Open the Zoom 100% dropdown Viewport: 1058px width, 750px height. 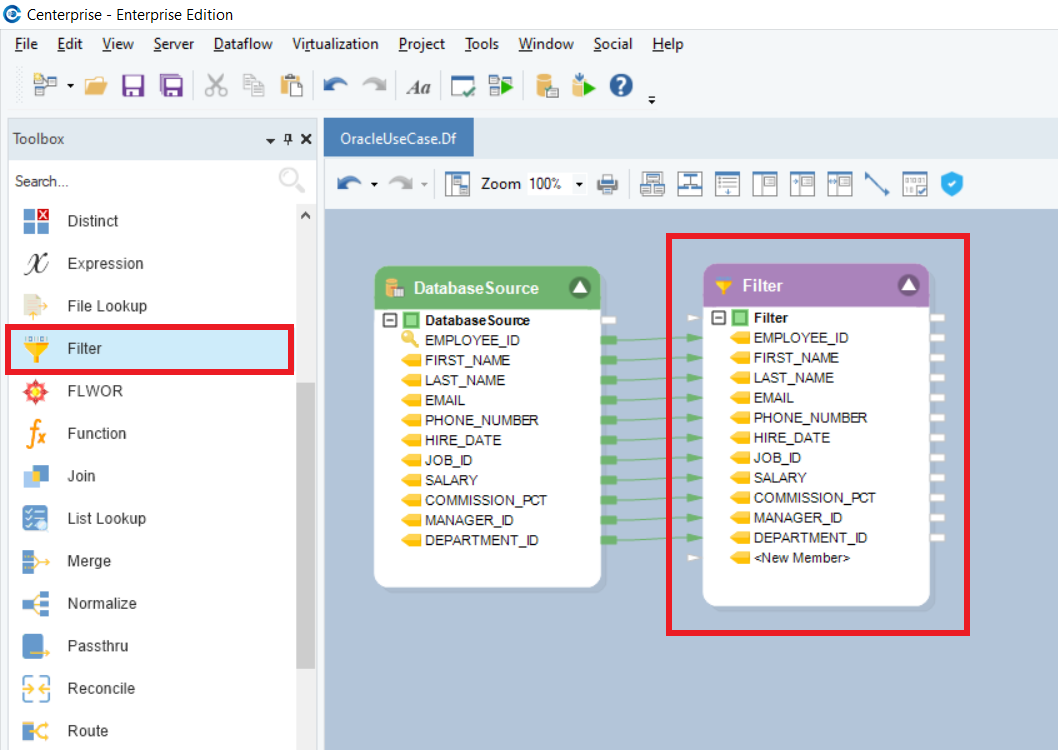pyautogui.click(x=578, y=184)
